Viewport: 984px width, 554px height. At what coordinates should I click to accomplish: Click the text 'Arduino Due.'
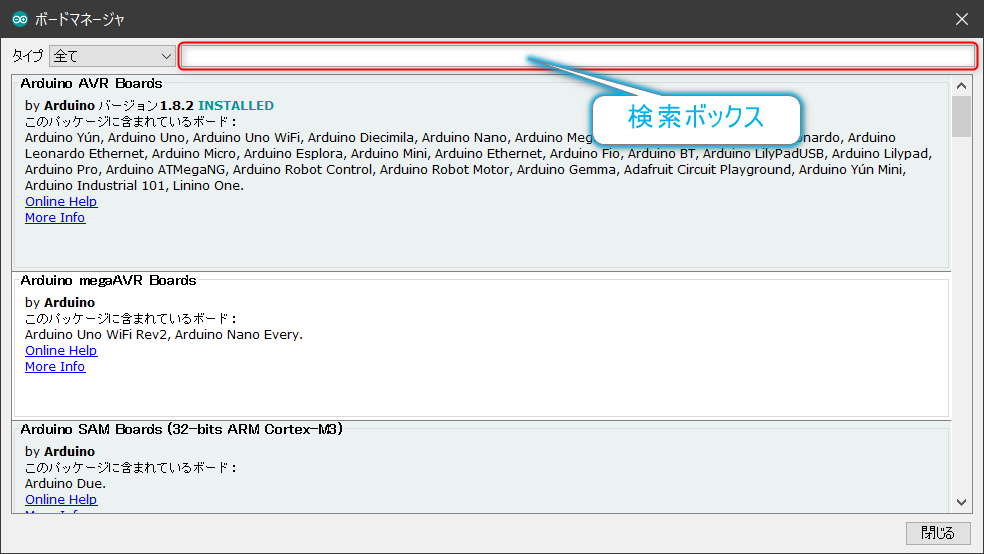(65, 484)
